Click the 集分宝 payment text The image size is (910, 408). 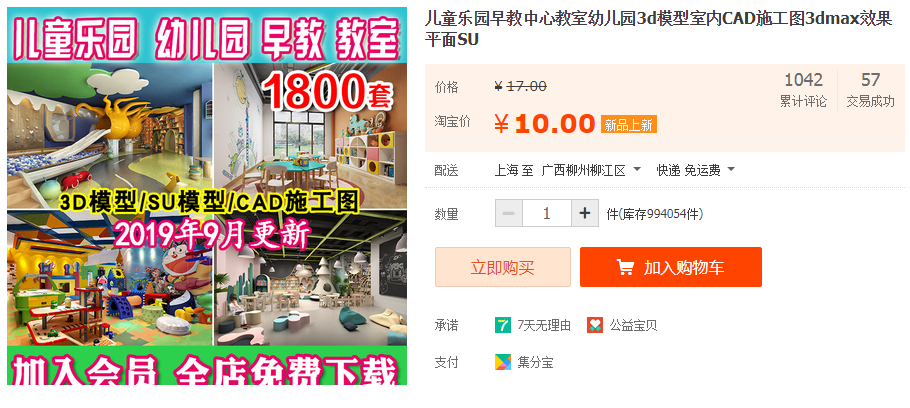pyautogui.click(x=535, y=363)
